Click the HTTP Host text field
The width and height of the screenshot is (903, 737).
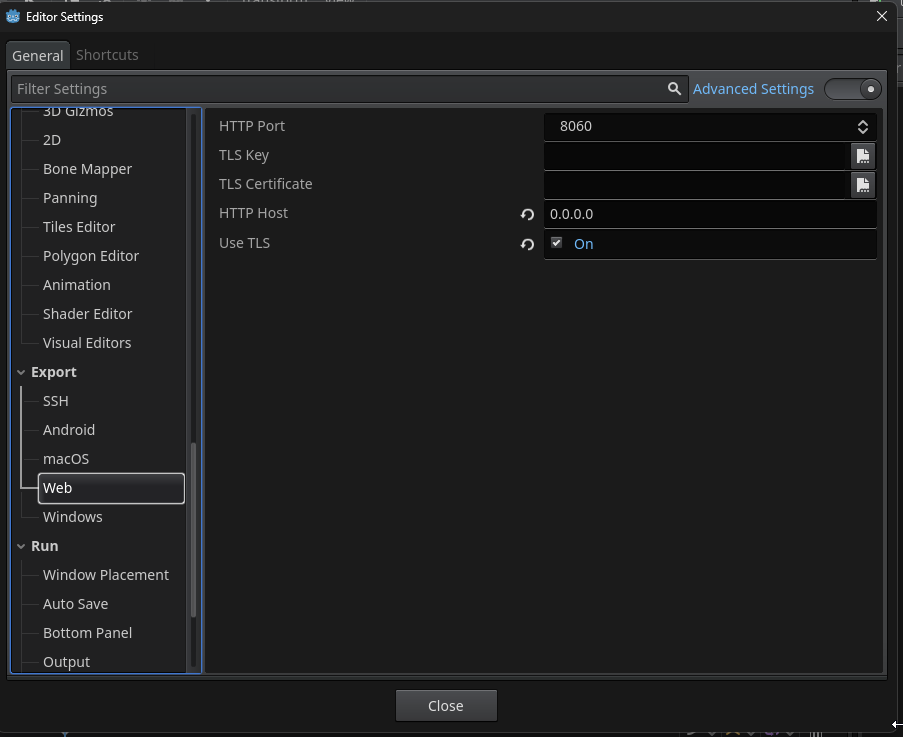[710, 214]
